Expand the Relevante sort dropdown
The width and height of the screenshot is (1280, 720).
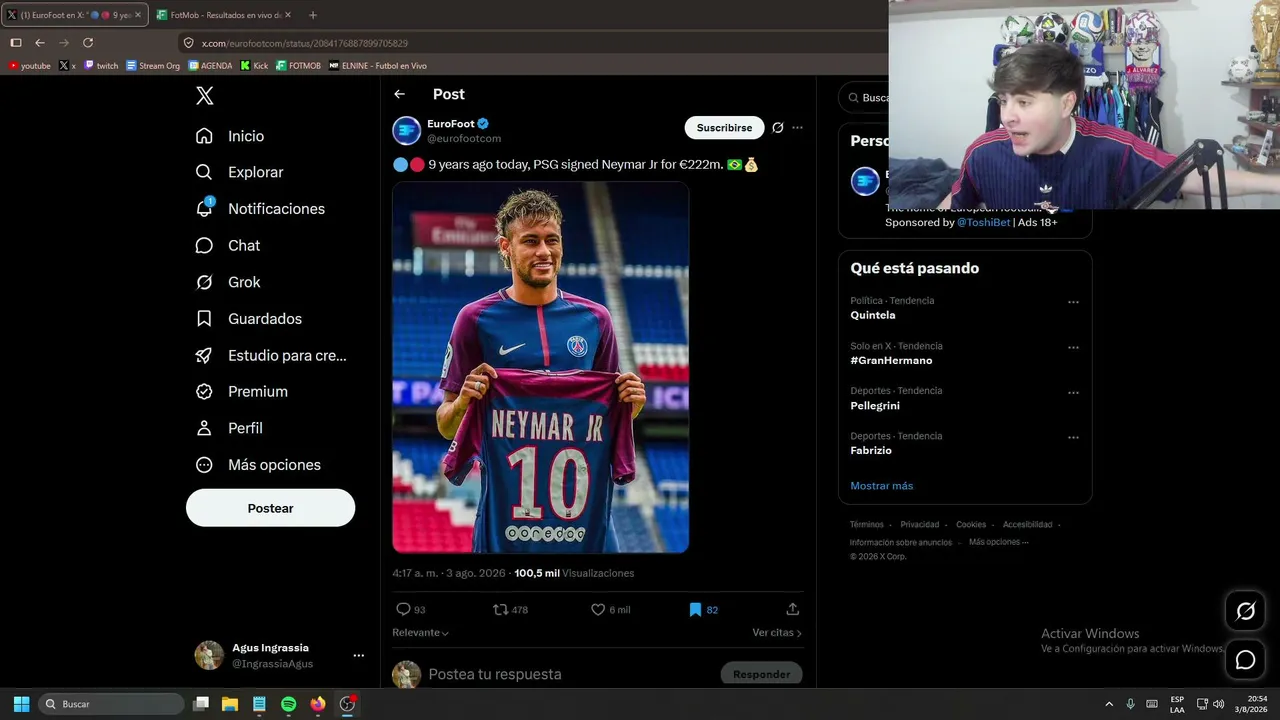[x=420, y=633]
